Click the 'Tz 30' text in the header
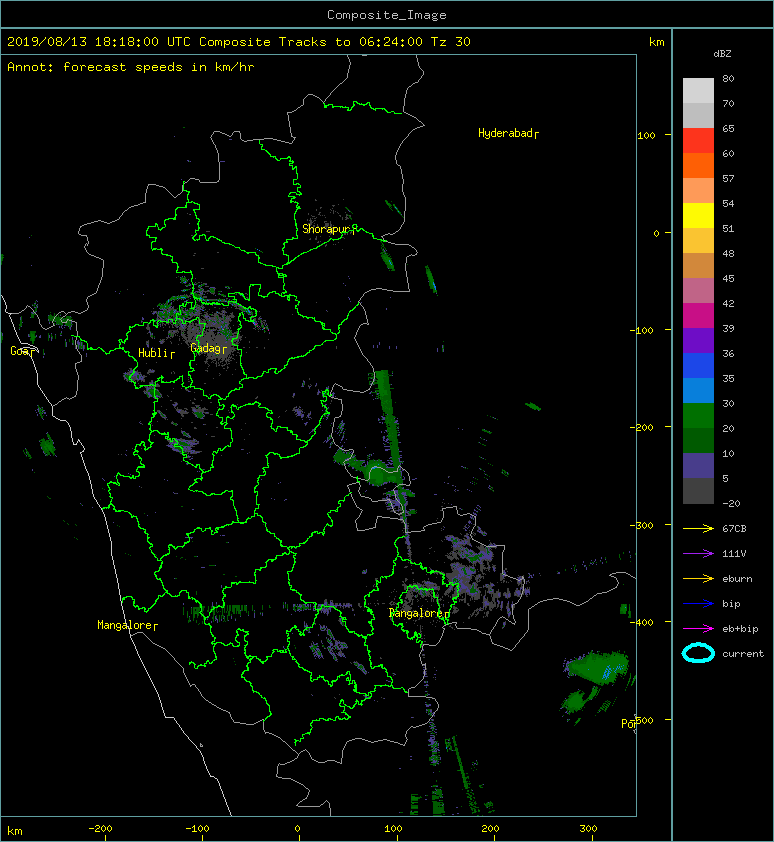 [451, 42]
